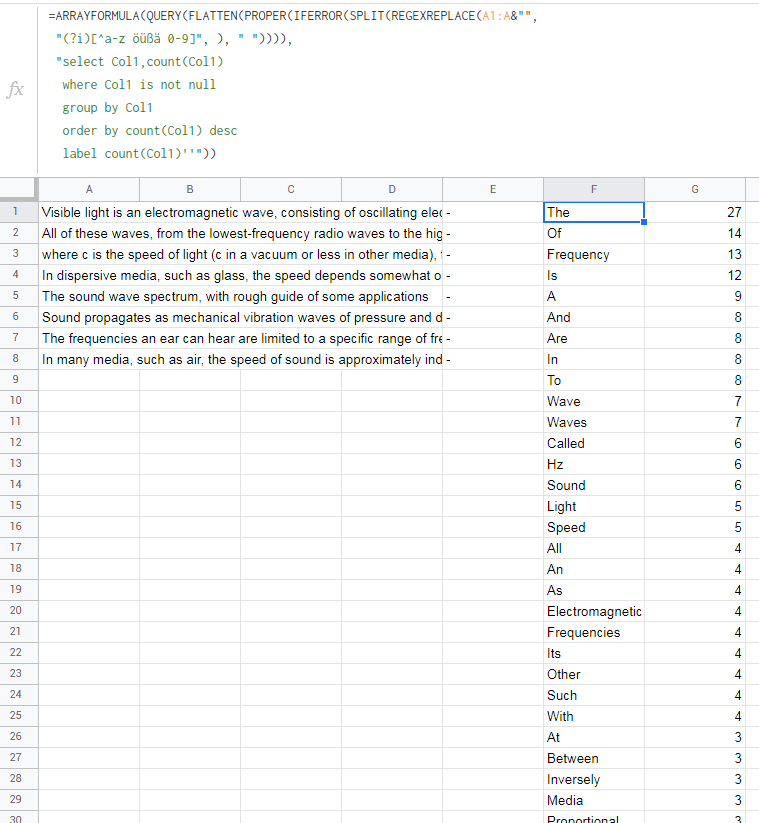Select column F header
759x823 pixels.
pos(594,189)
